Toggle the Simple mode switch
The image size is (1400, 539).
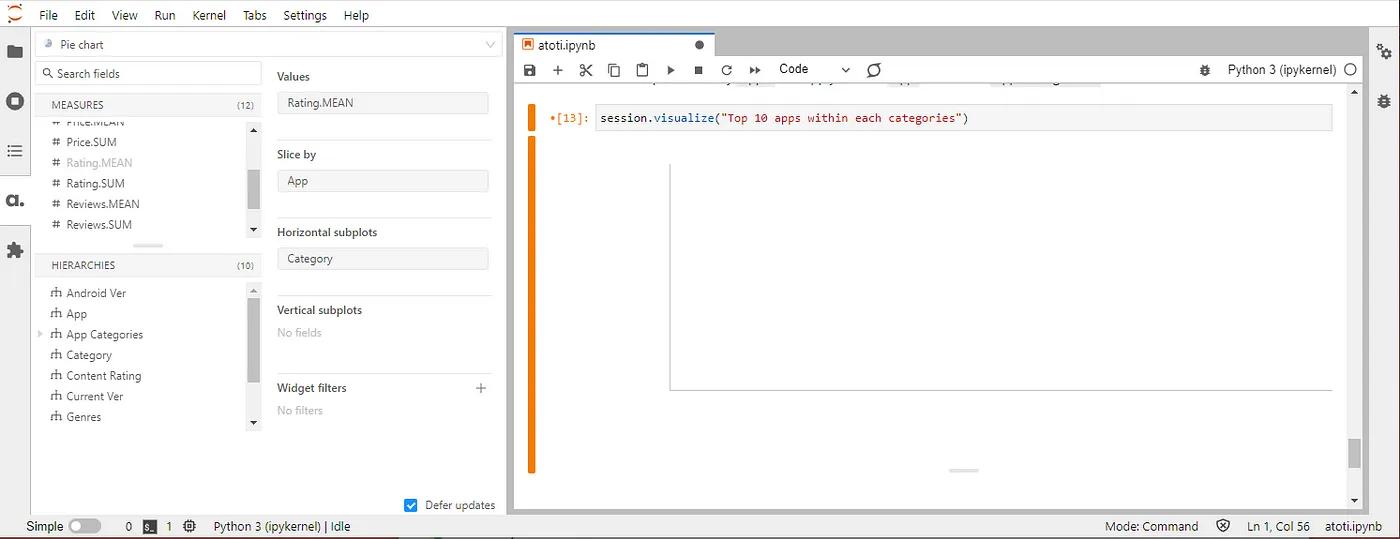(85, 526)
